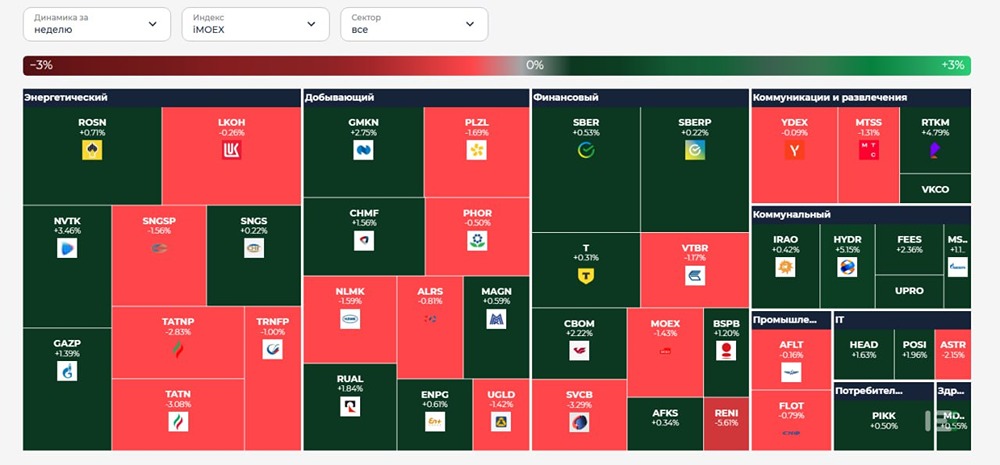Click the Polyus PLZL logo icon

click(x=476, y=151)
